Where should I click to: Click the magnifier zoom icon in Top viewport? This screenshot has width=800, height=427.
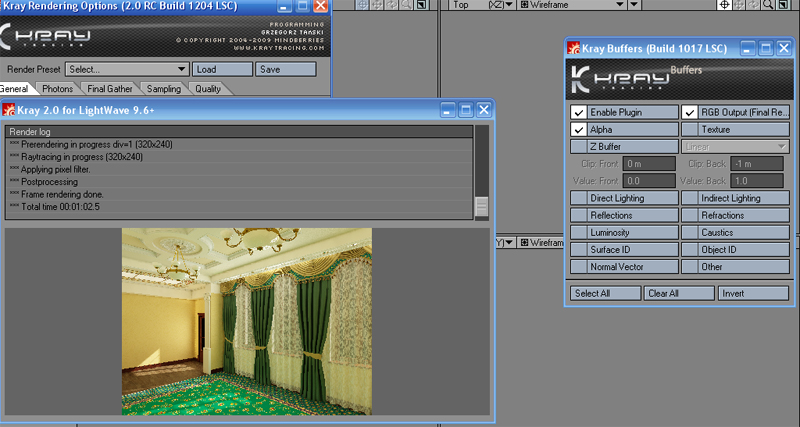point(767,5)
